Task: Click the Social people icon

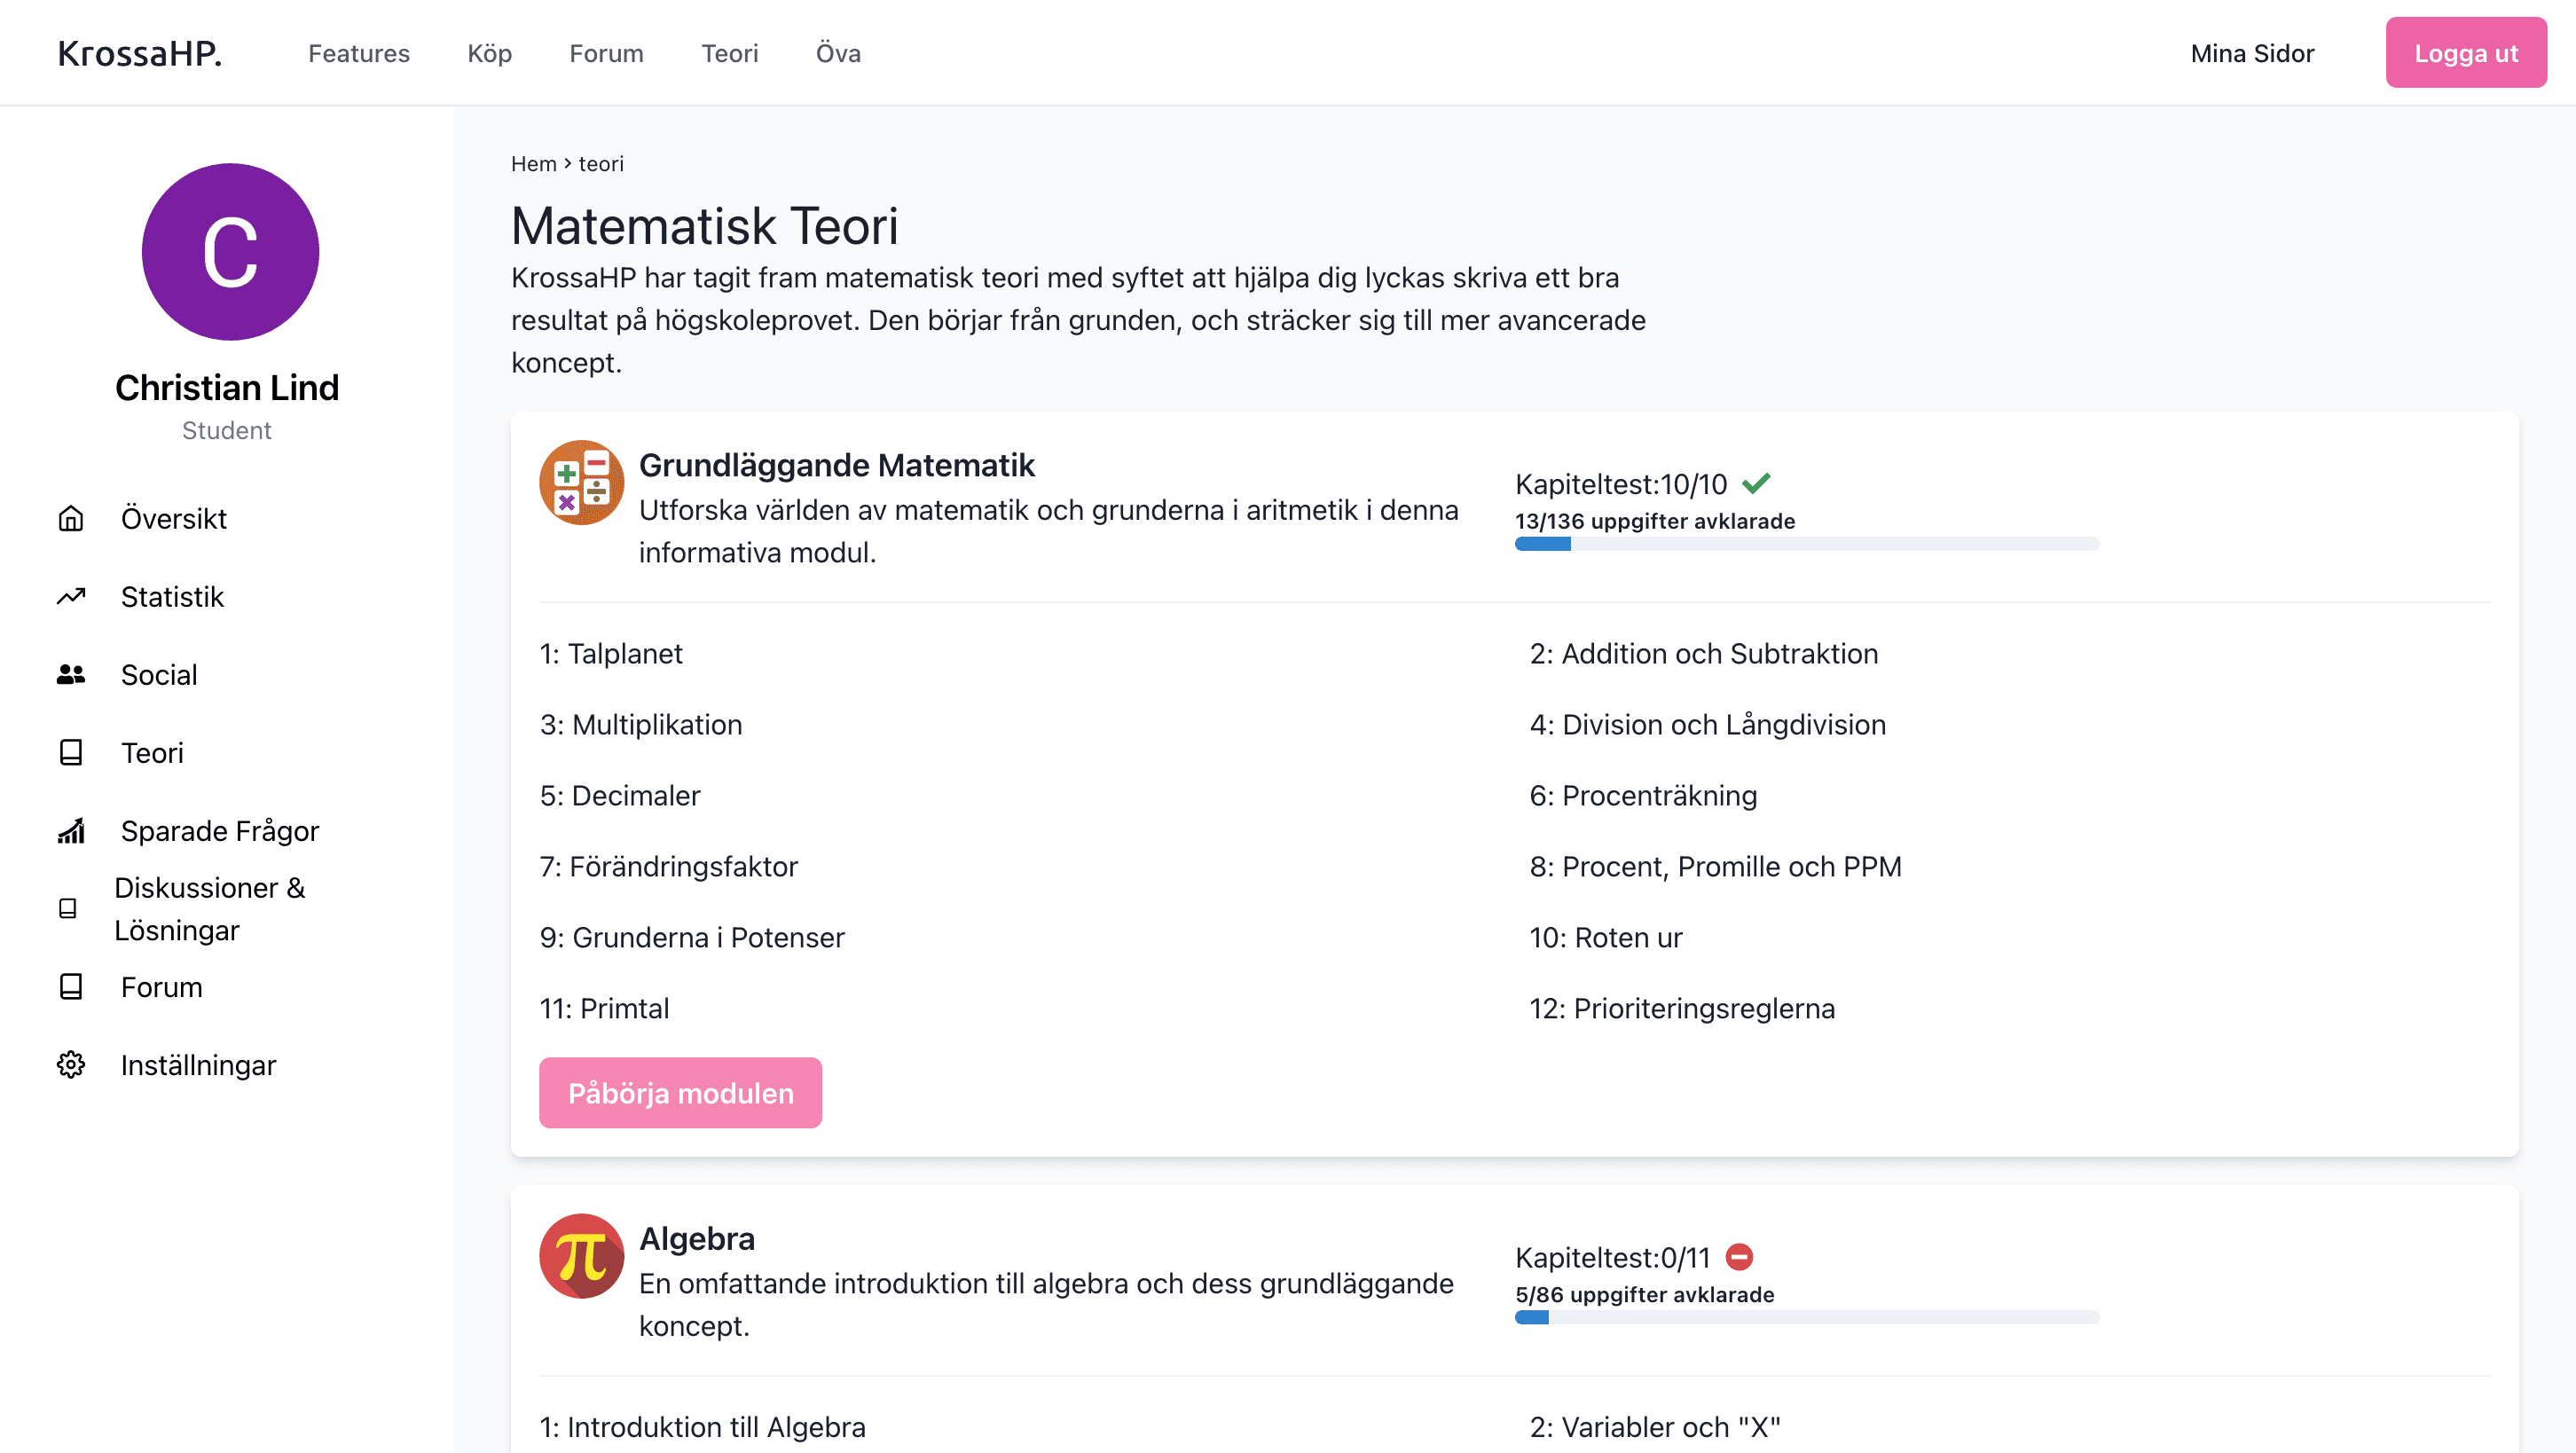Action: [x=71, y=675]
